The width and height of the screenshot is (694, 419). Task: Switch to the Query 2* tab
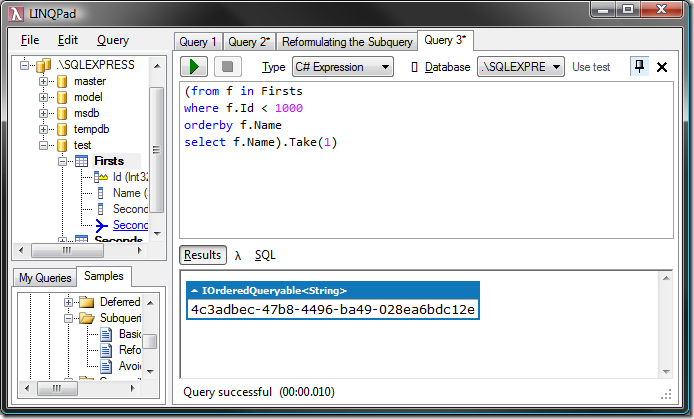pos(249,42)
